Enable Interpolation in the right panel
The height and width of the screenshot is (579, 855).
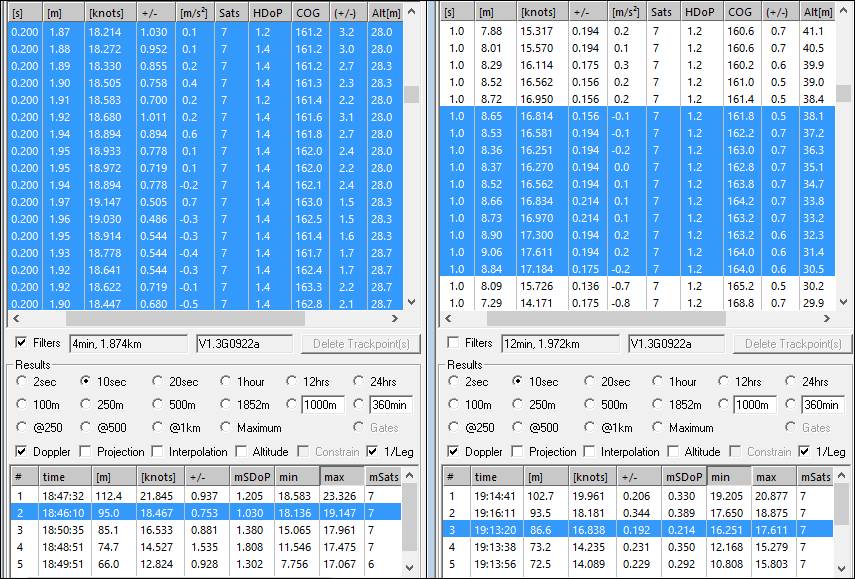[x=591, y=452]
